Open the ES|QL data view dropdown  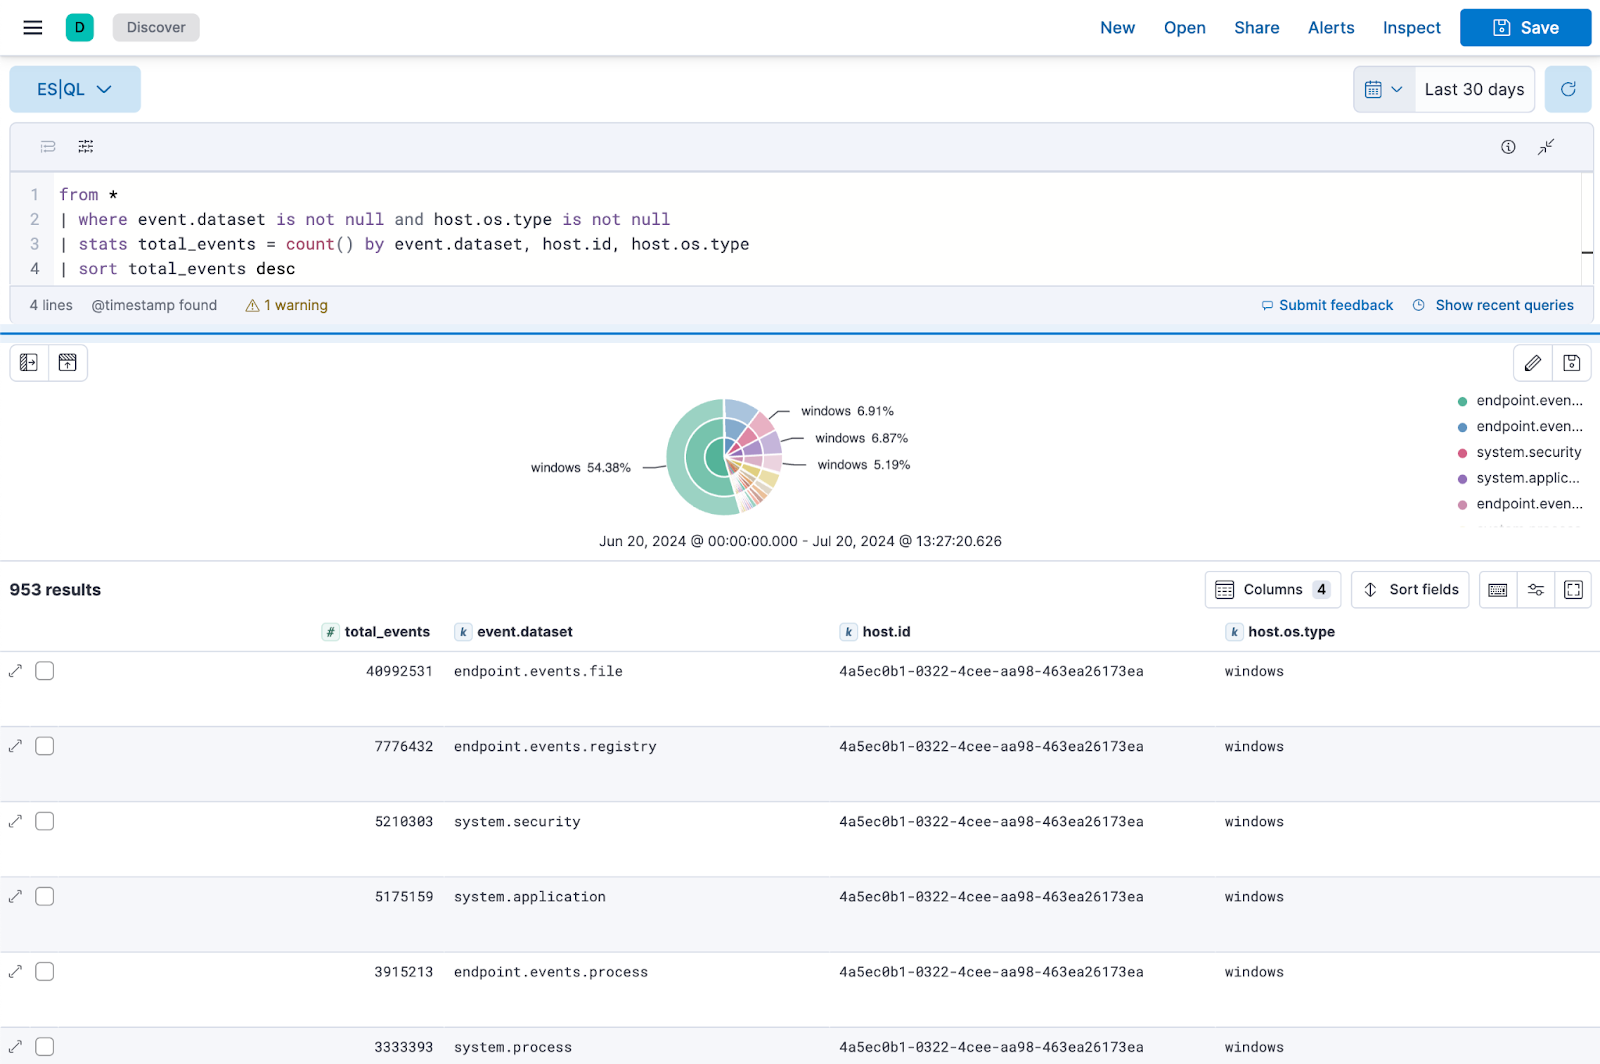[75, 89]
